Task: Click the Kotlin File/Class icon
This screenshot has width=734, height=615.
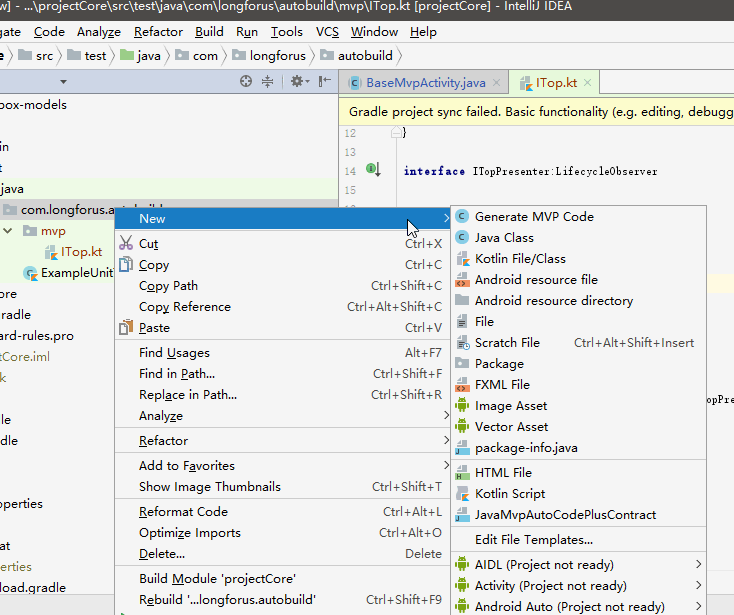Action: 462,258
